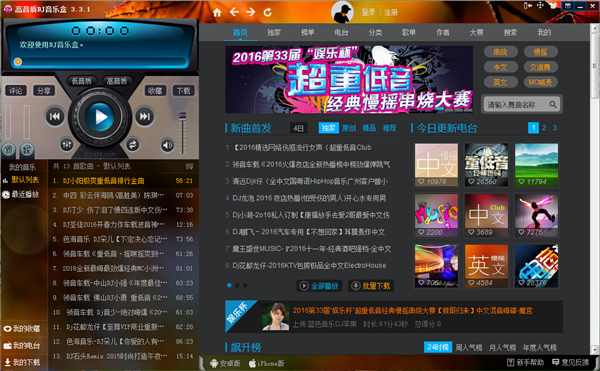Click the magnifier search icon
Viewport: 600px width, 371px height.
click(x=553, y=104)
